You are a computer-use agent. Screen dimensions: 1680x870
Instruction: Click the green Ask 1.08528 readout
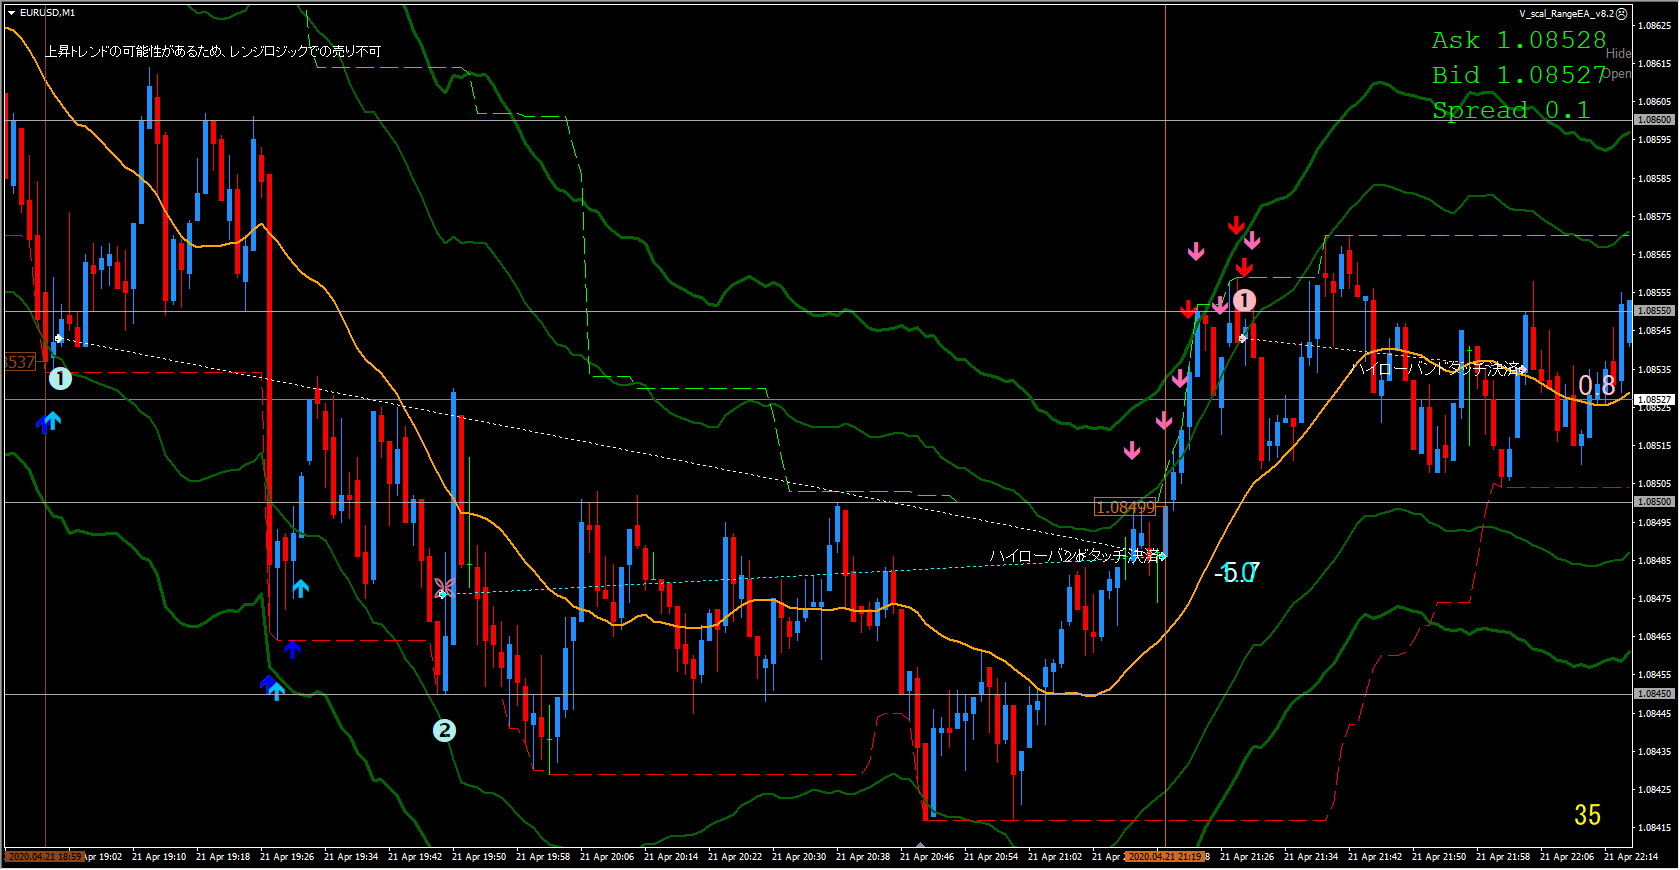[1519, 40]
